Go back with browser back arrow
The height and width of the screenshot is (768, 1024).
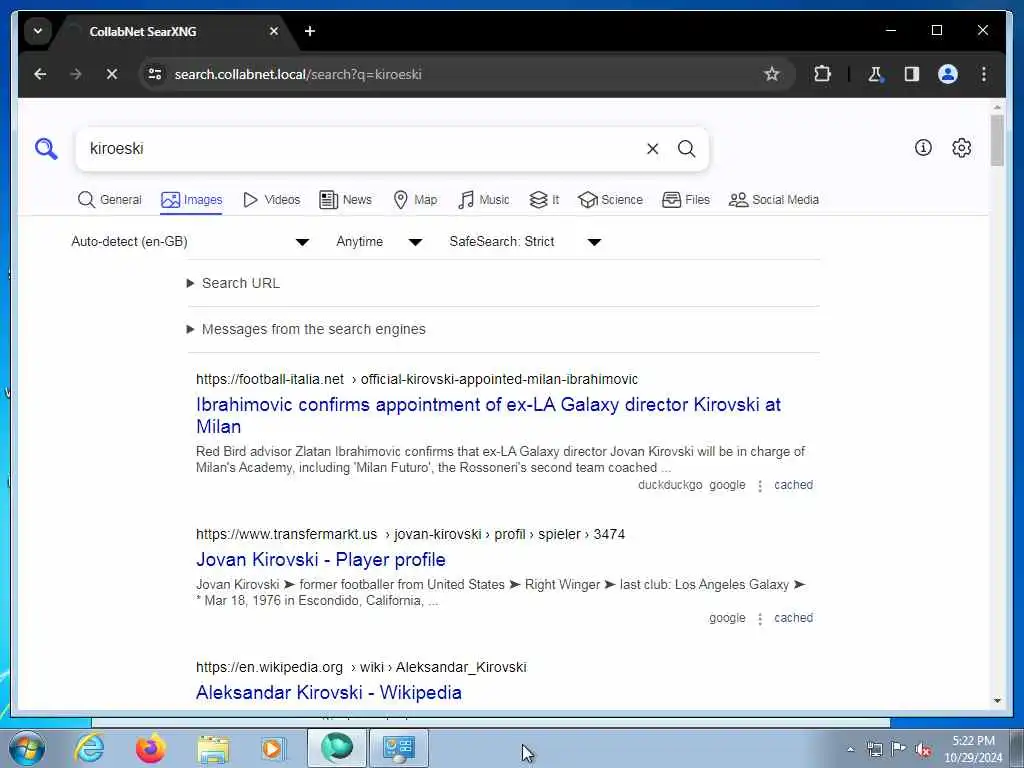pyautogui.click(x=40, y=74)
